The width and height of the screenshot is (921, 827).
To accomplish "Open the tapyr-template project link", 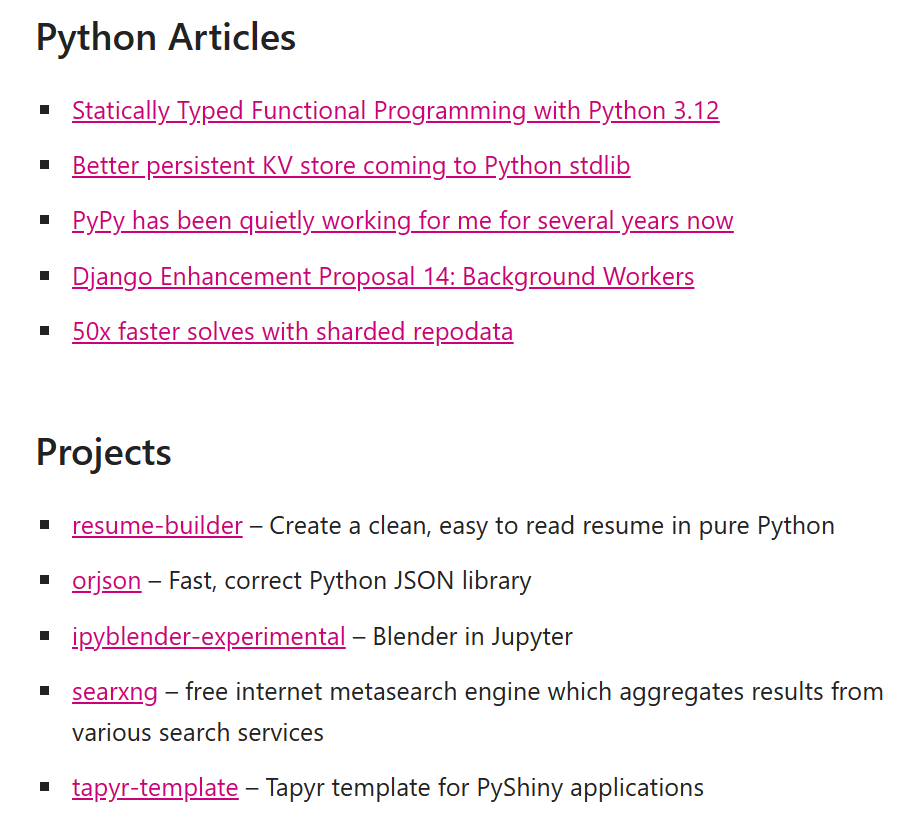I will [x=155, y=788].
